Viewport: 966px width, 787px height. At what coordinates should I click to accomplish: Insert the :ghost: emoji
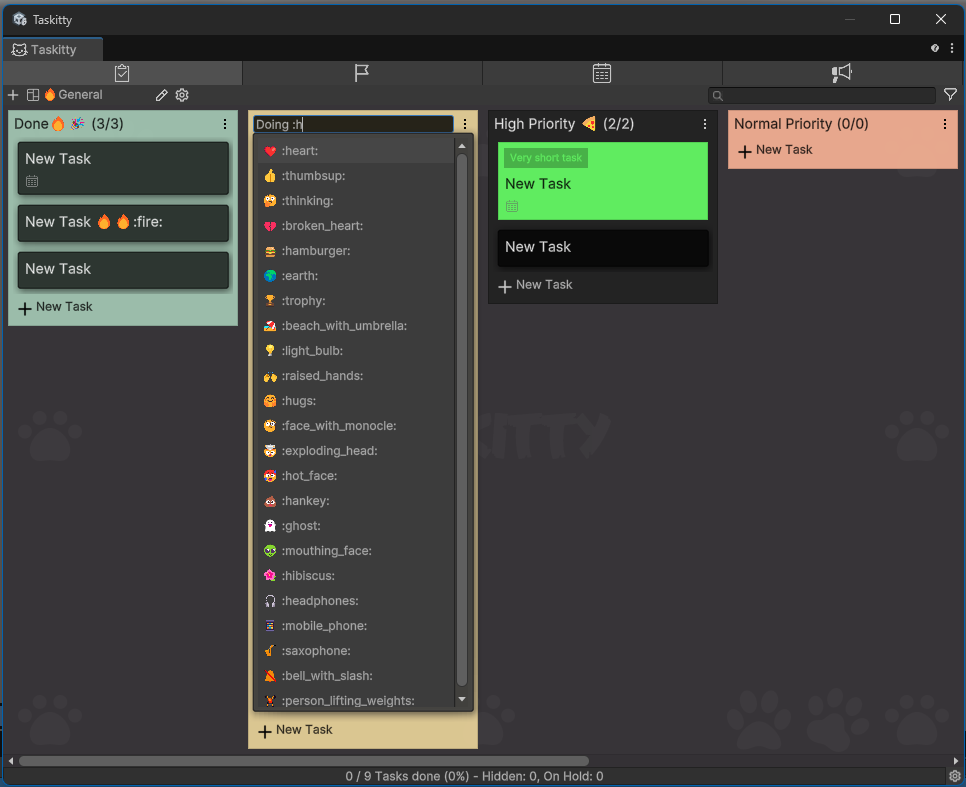pos(354,526)
